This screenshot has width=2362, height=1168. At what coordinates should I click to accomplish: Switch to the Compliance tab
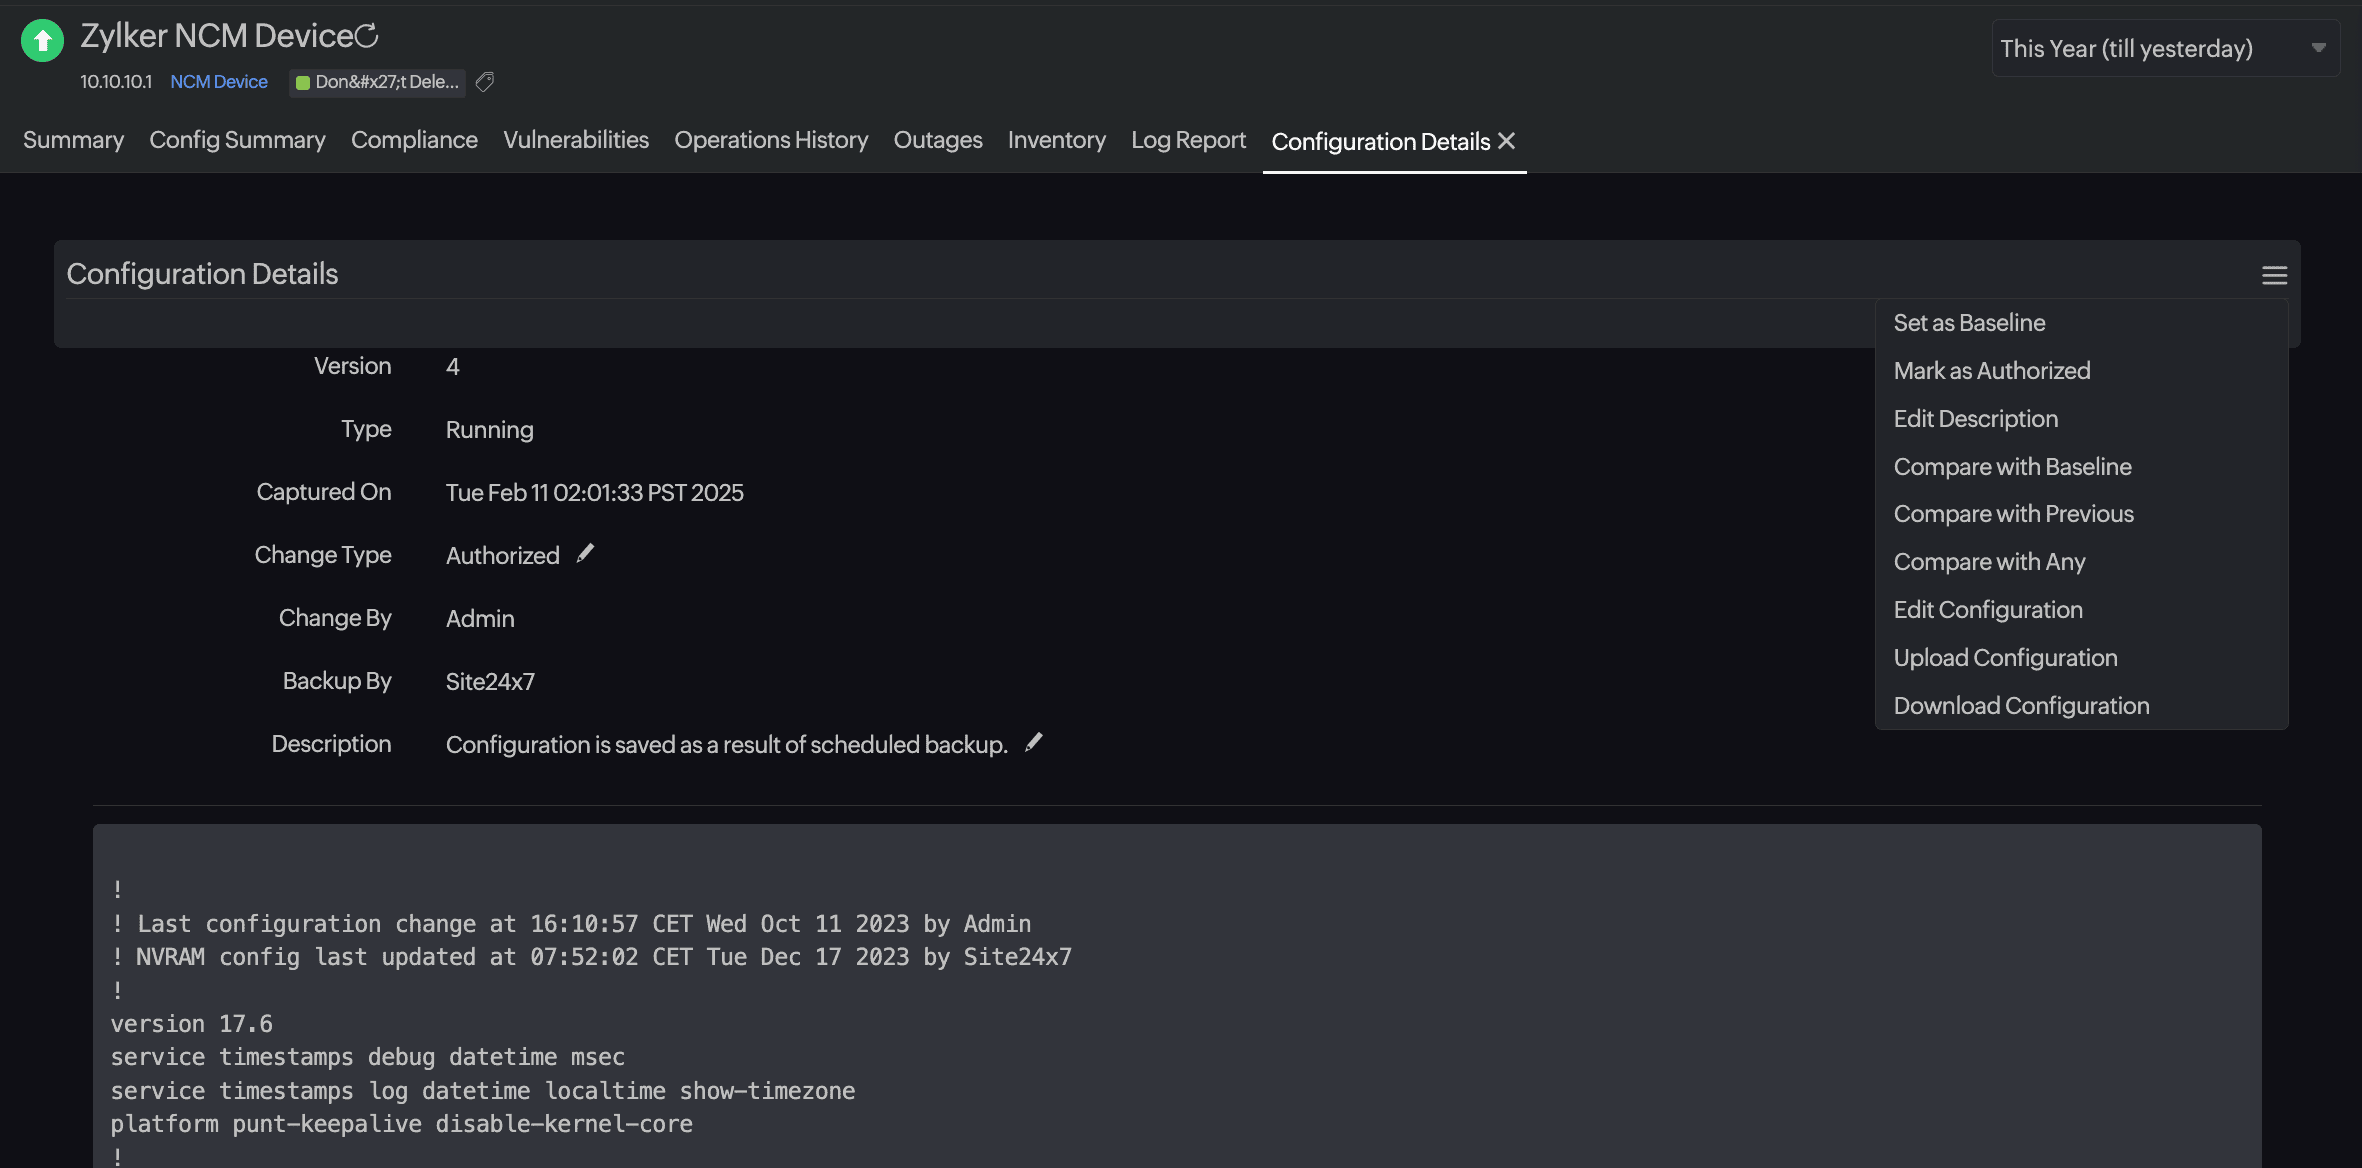pyautogui.click(x=414, y=140)
